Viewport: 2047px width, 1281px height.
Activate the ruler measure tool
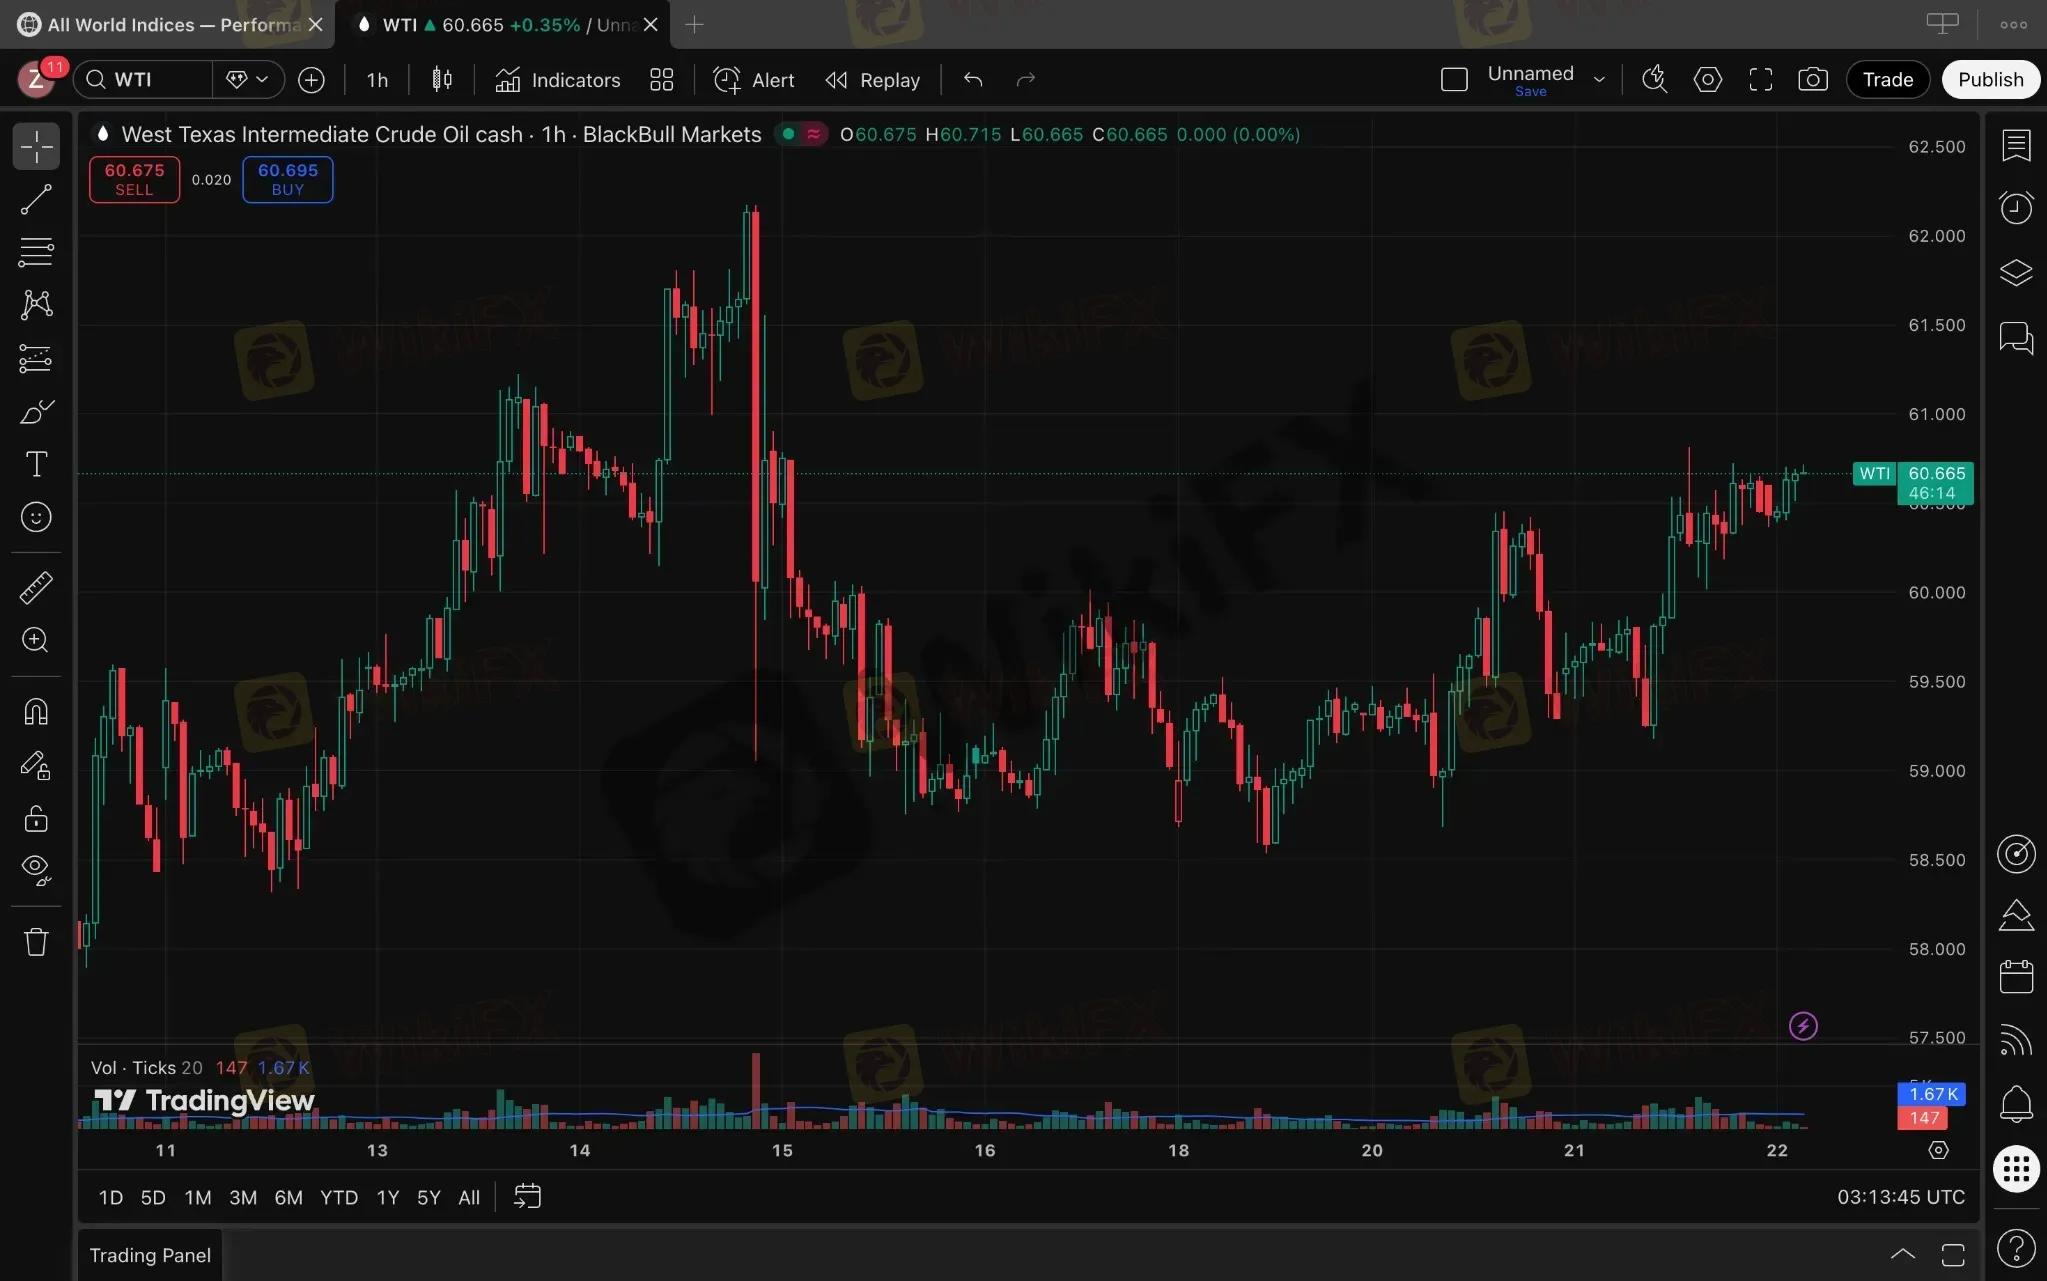pyautogui.click(x=36, y=587)
